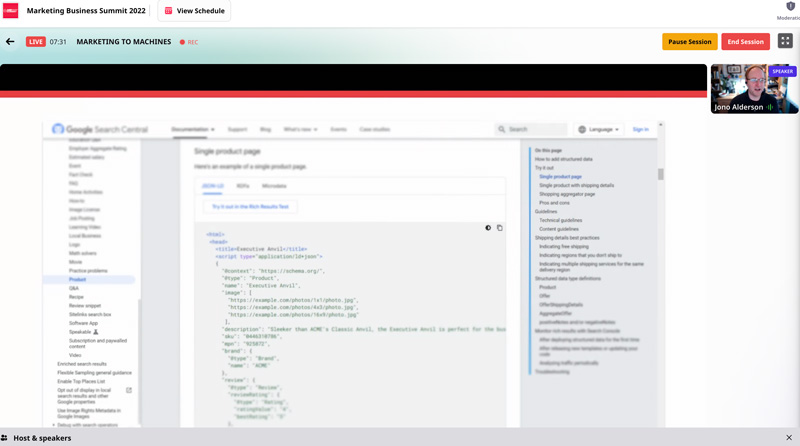Open the Case studies menu item
This screenshot has height=446, width=800.
point(374,130)
